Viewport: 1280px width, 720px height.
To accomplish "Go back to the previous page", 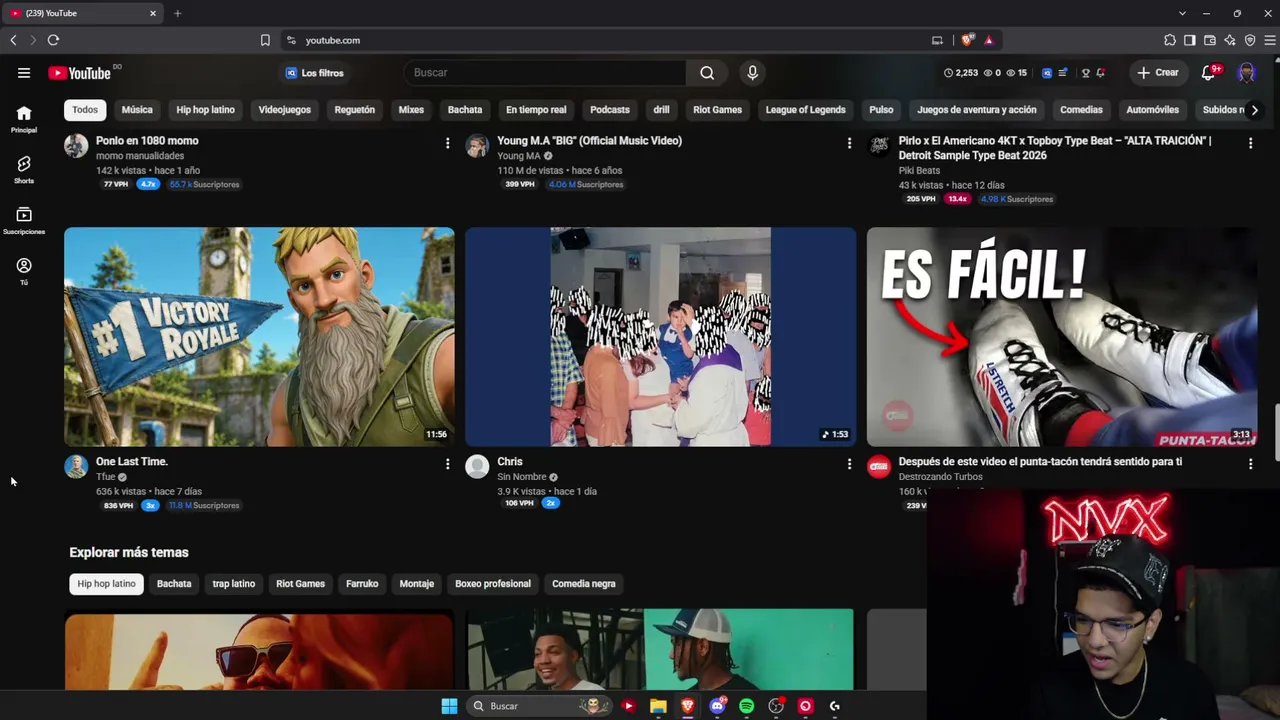I will (x=13, y=40).
